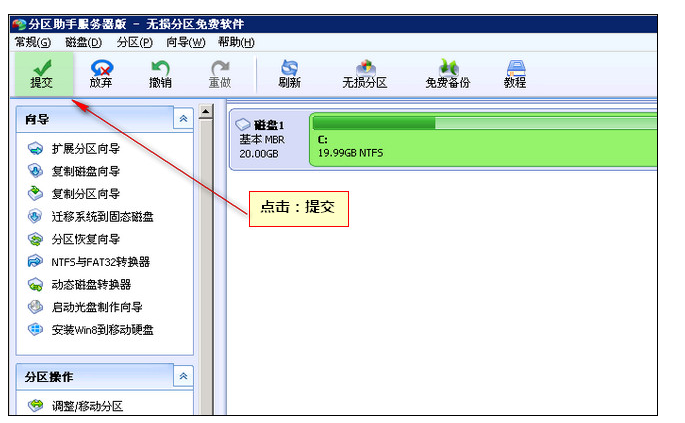This screenshot has width=685, height=423.
Task: Open the 教程 (Tutorial) icon
Action: coord(515,73)
